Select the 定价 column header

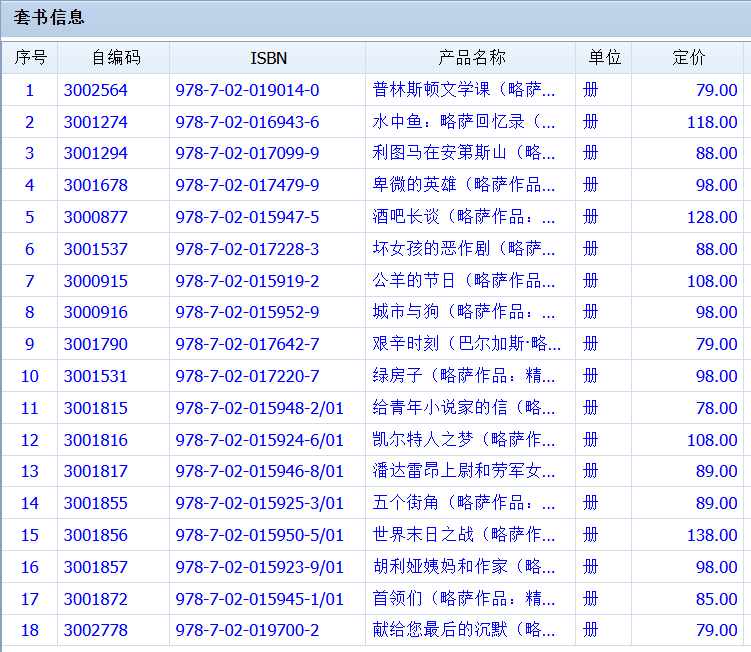[x=689, y=58]
